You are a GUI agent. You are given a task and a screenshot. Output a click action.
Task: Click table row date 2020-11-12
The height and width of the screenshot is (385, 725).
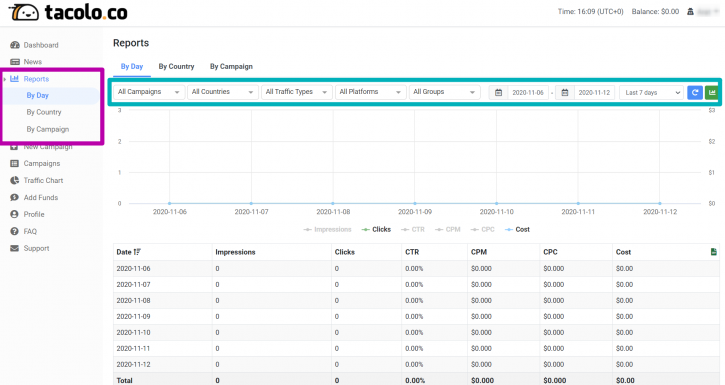pos(133,364)
